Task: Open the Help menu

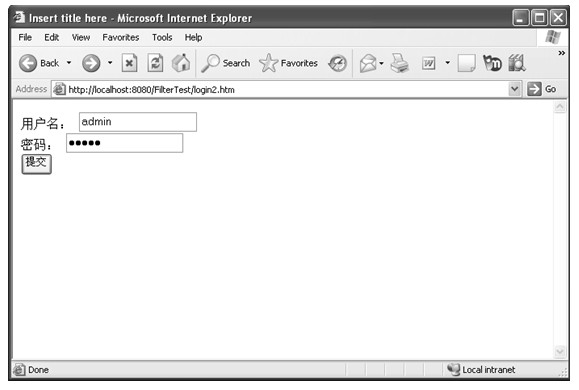Action: [x=193, y=37]
